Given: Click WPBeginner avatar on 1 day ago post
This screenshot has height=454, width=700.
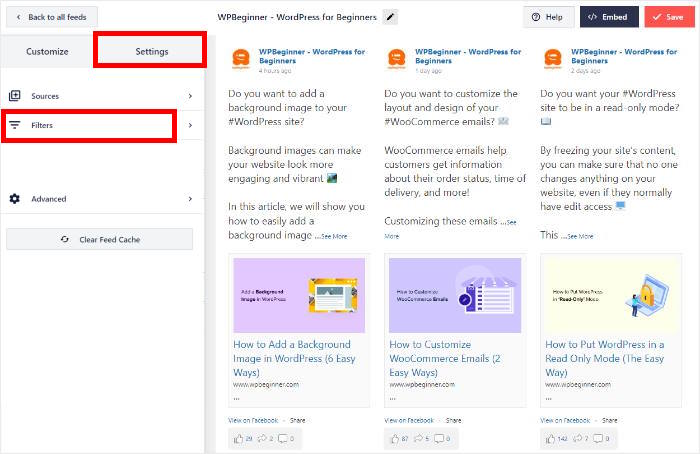Looking at the screenshot, I should pyautogui.click(x=397, y=59).
